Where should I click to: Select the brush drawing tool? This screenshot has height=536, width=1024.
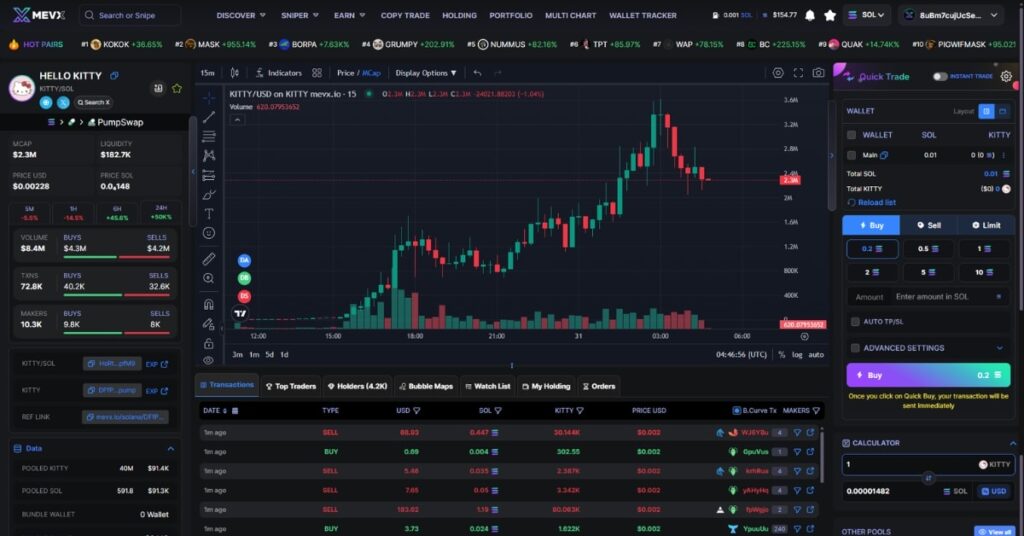click(208, 195)
